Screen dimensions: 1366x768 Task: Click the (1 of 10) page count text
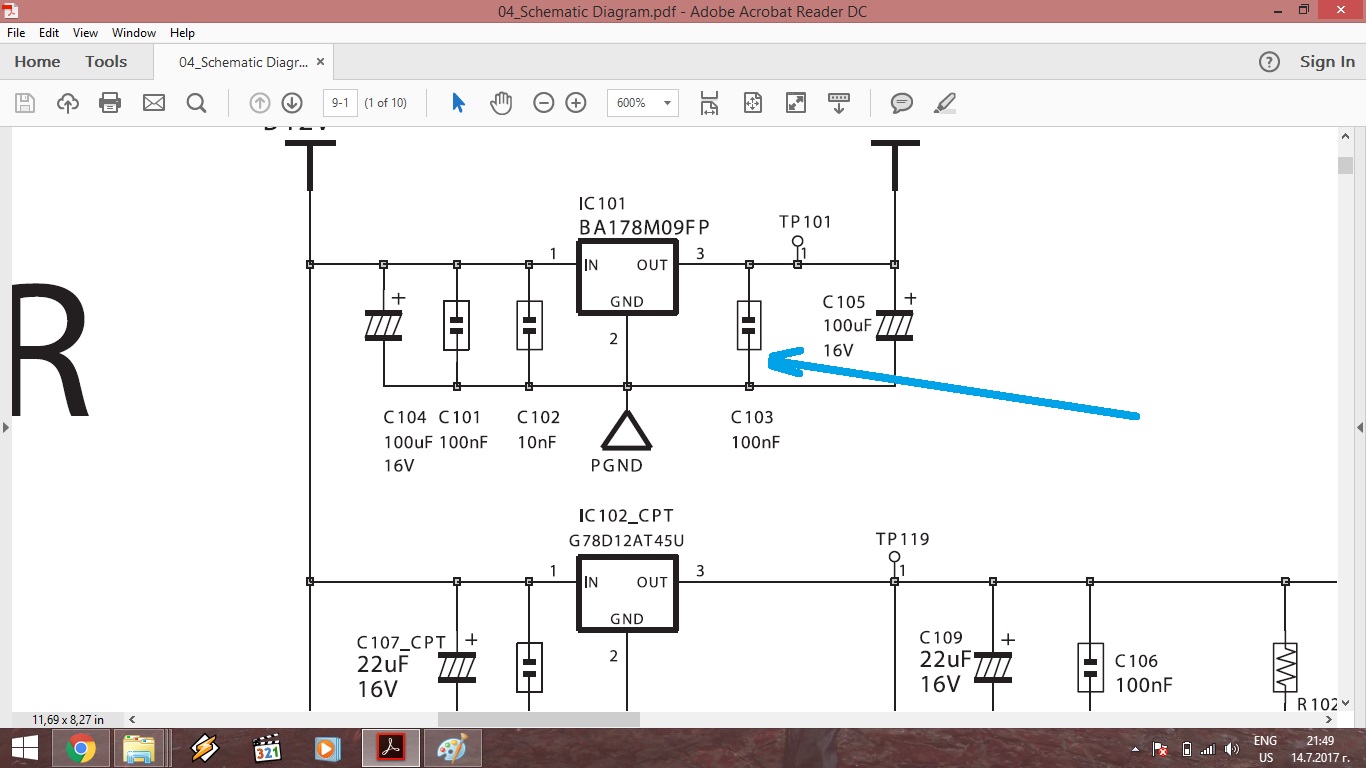point(386,103)
